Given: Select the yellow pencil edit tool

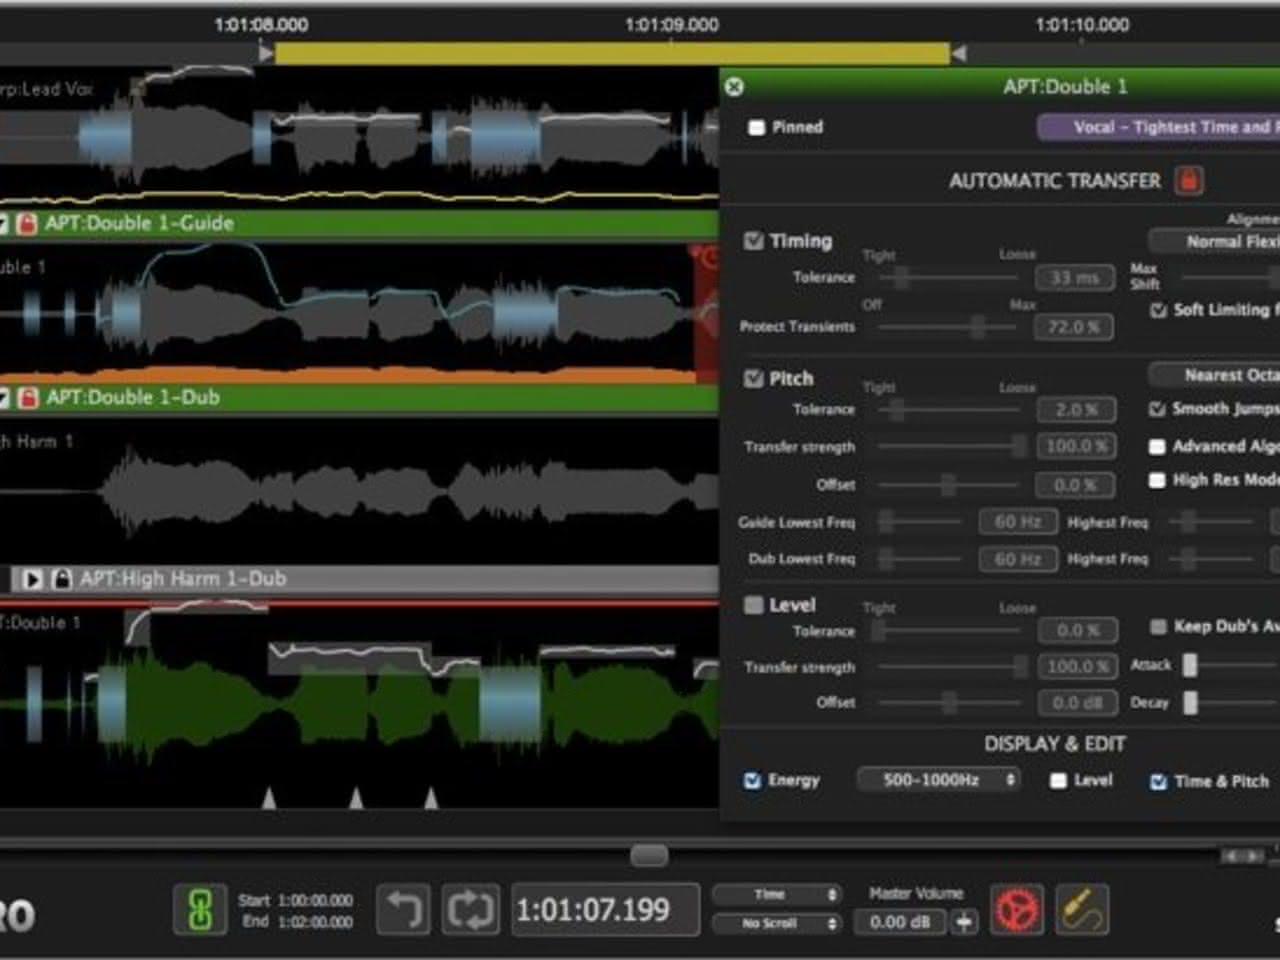Looking at the screenshot, I should pyautogui.click(x=1081, y=909).
